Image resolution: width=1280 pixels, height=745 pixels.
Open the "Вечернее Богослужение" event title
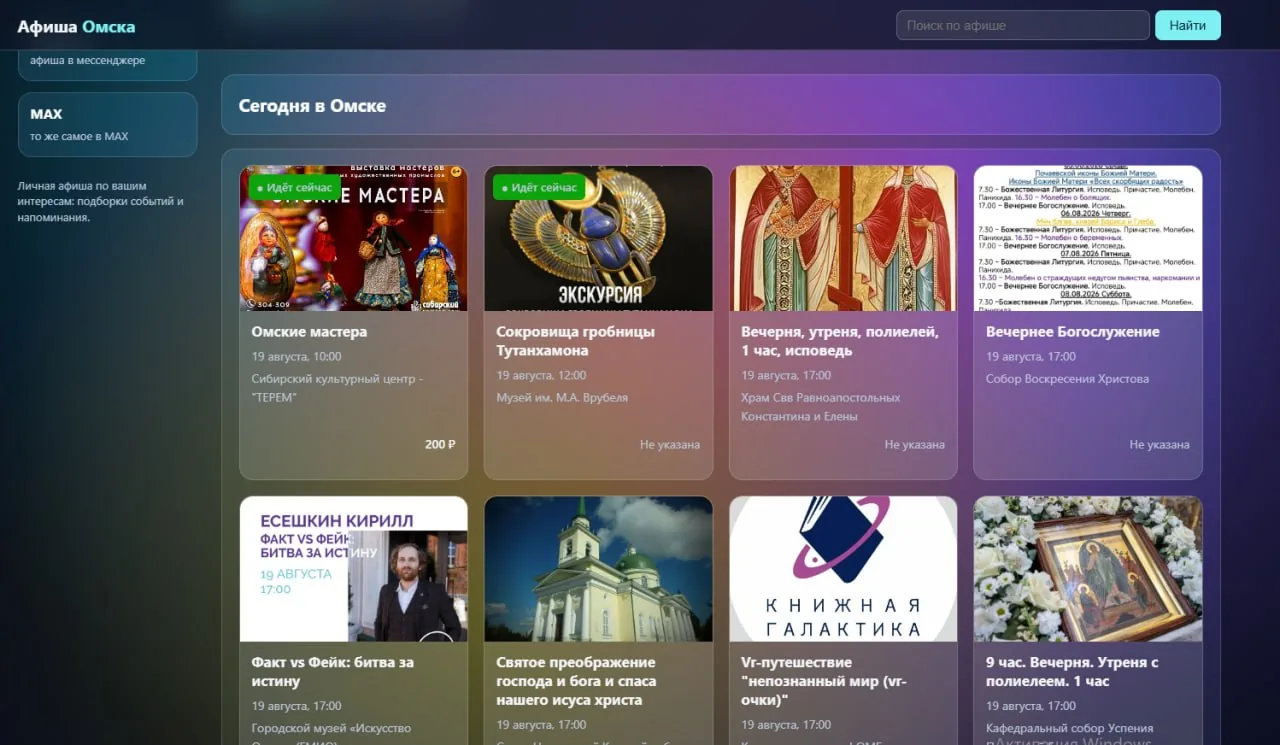pos(1073,331)
